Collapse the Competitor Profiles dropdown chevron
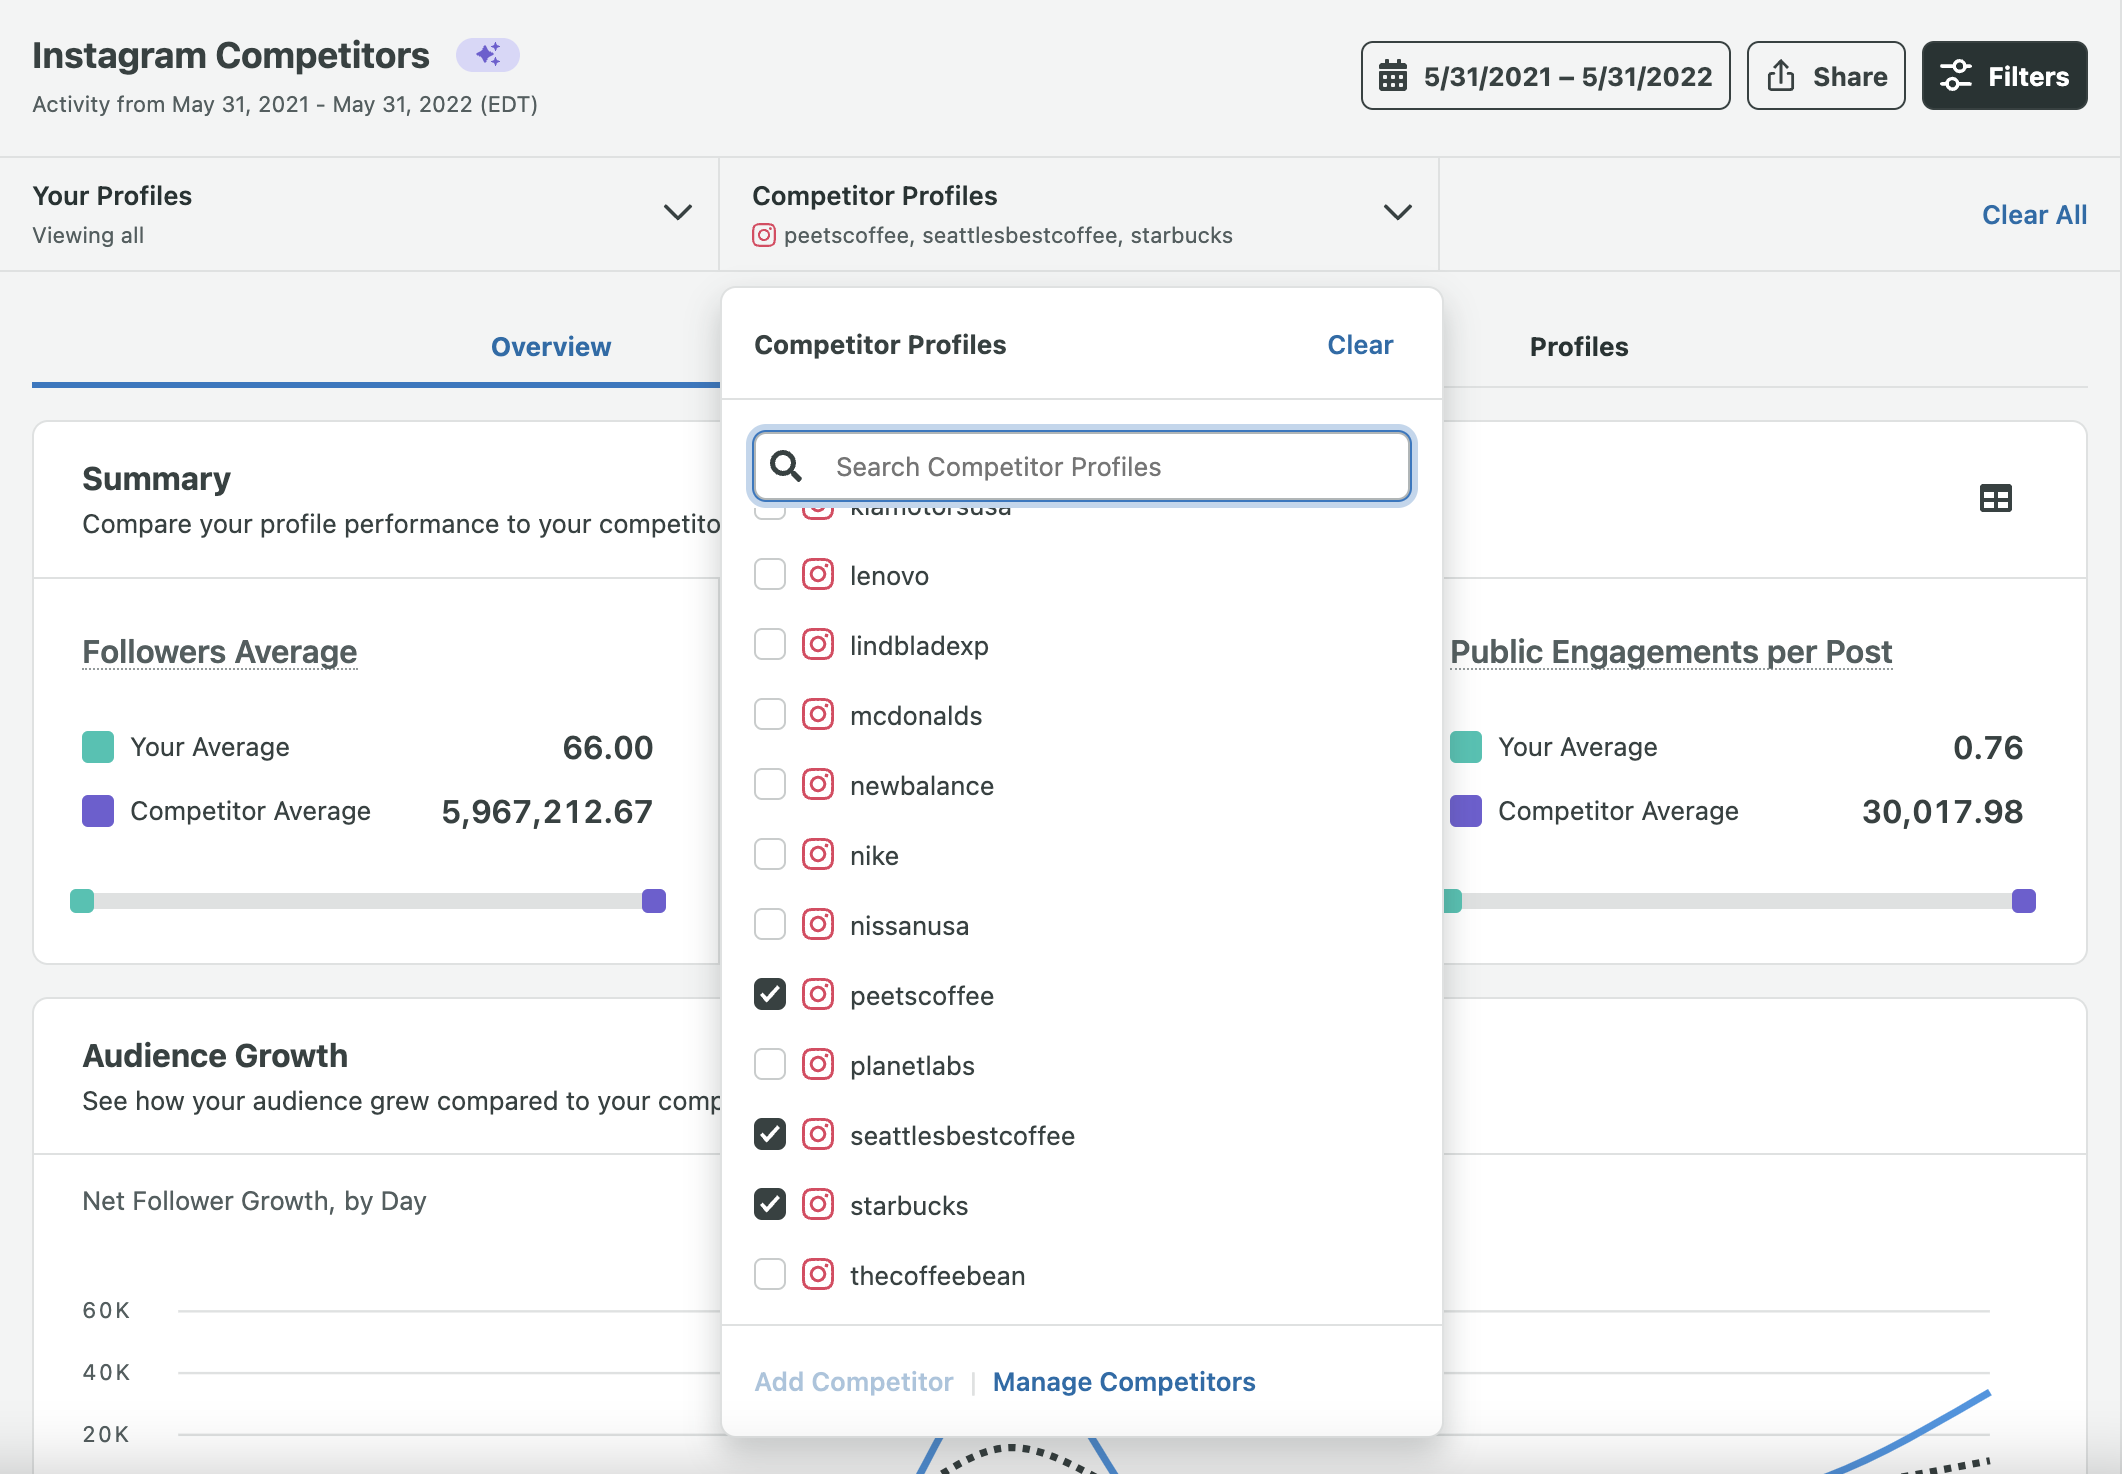The width and height of the screenshot is (2122, 1474). (1397, 212)
